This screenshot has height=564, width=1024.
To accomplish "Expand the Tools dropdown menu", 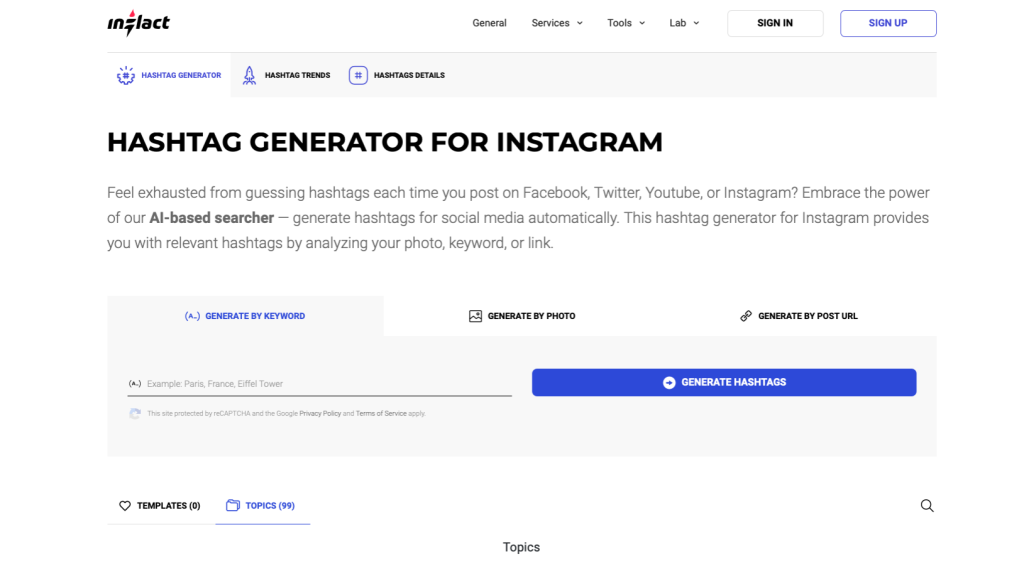I will (626, 23).
